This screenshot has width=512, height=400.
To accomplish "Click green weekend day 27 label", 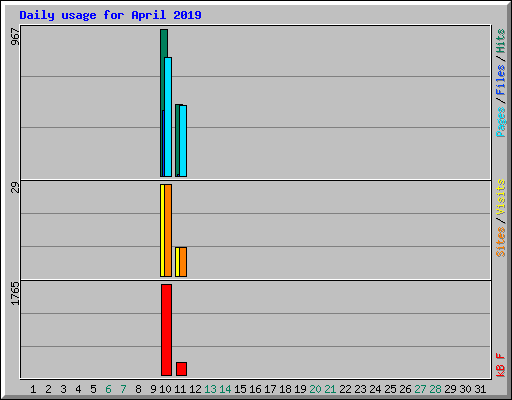I will (420, 389).
